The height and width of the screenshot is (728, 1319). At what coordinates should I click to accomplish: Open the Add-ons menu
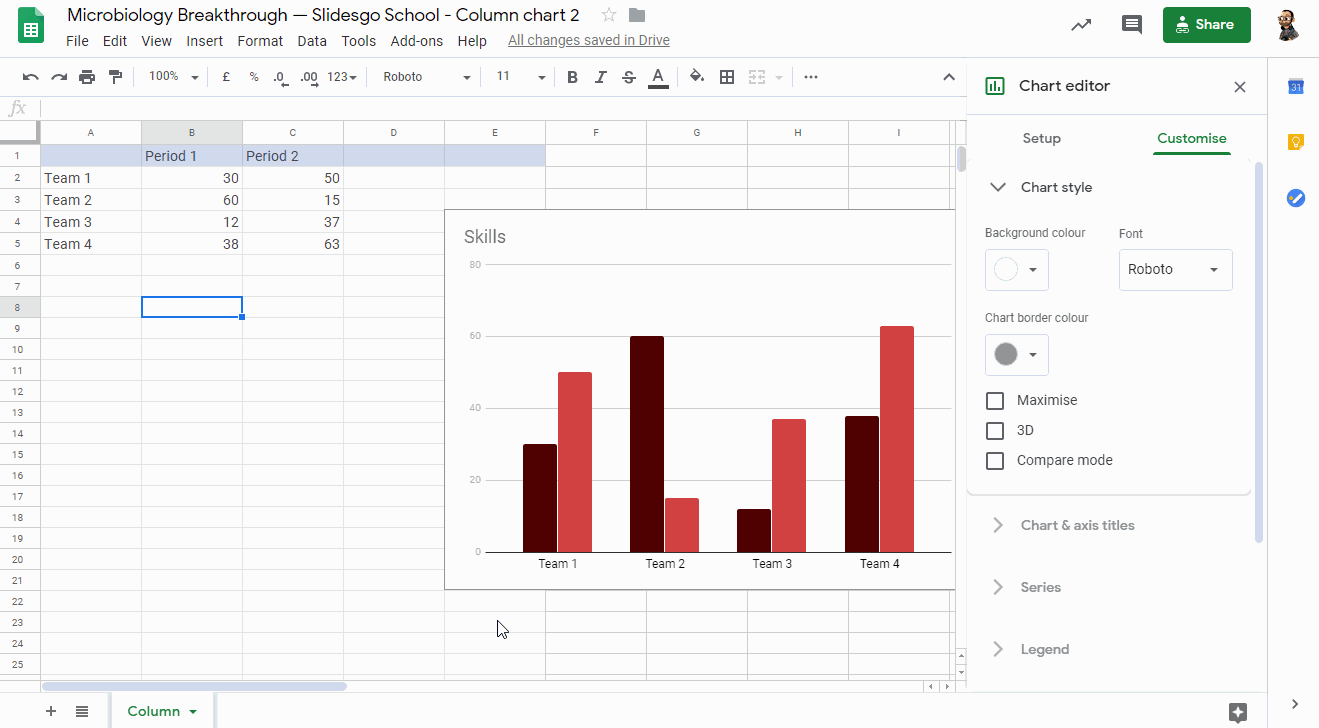click(x=417, y=41)
